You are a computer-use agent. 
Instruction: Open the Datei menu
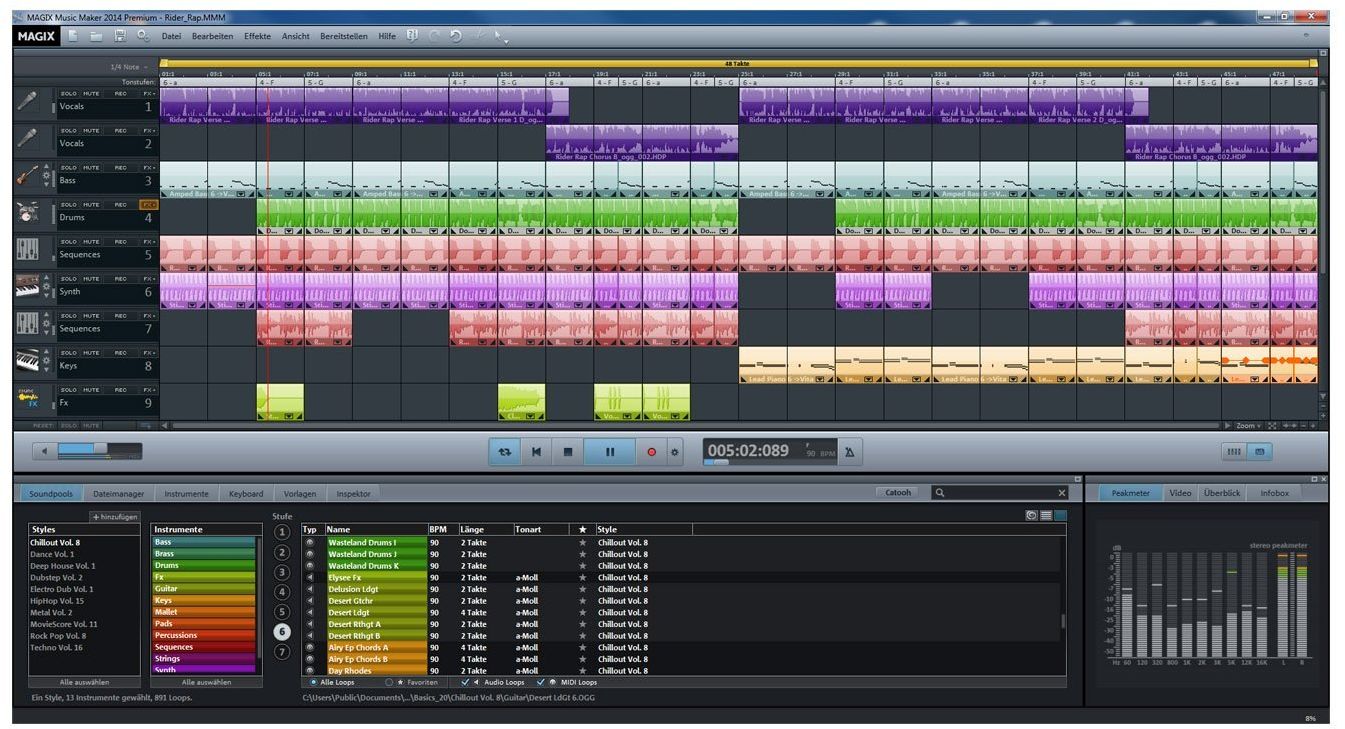172,36
